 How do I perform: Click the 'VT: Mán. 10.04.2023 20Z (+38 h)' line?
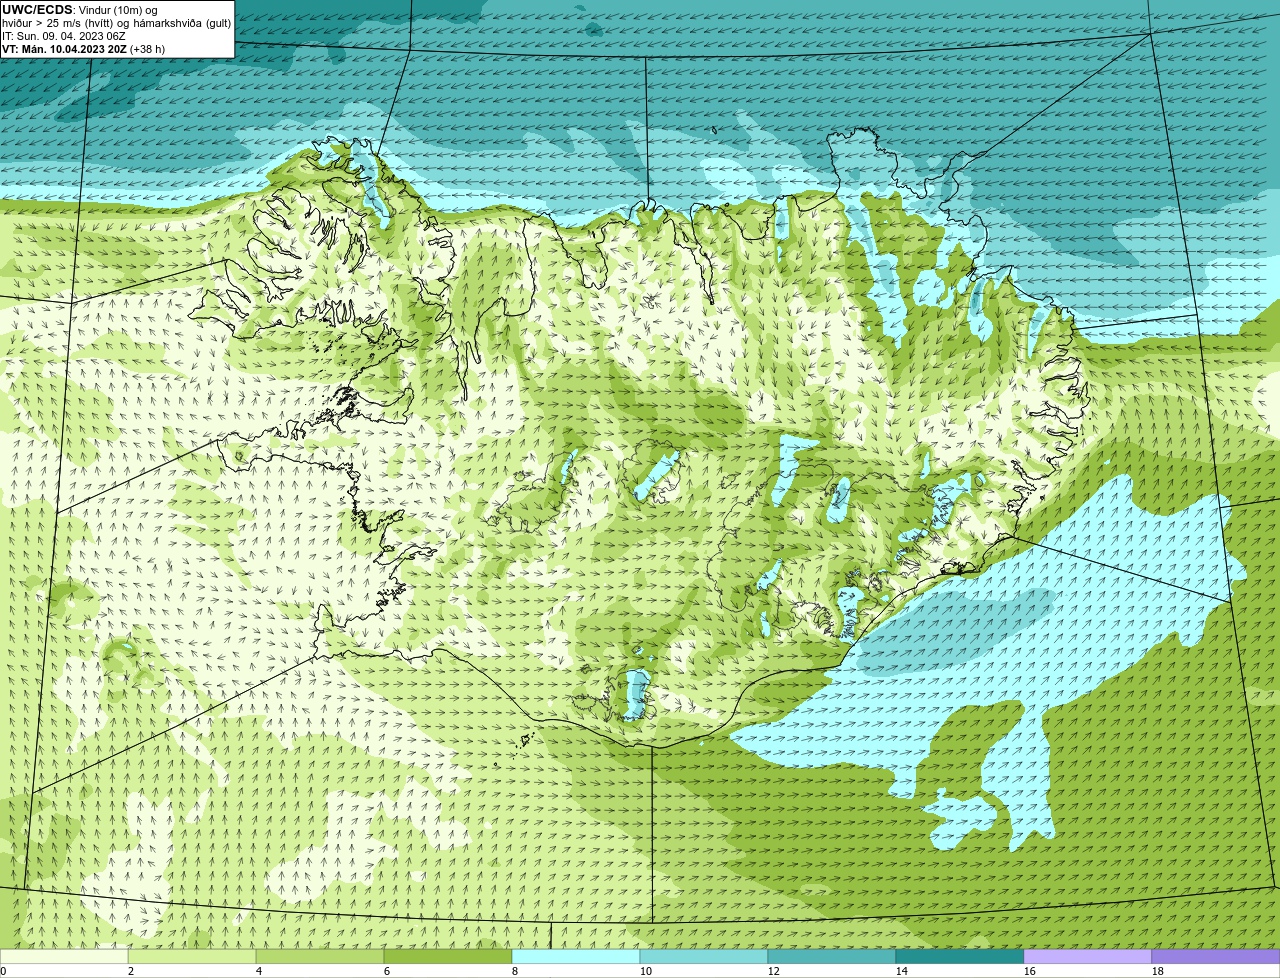84,49
